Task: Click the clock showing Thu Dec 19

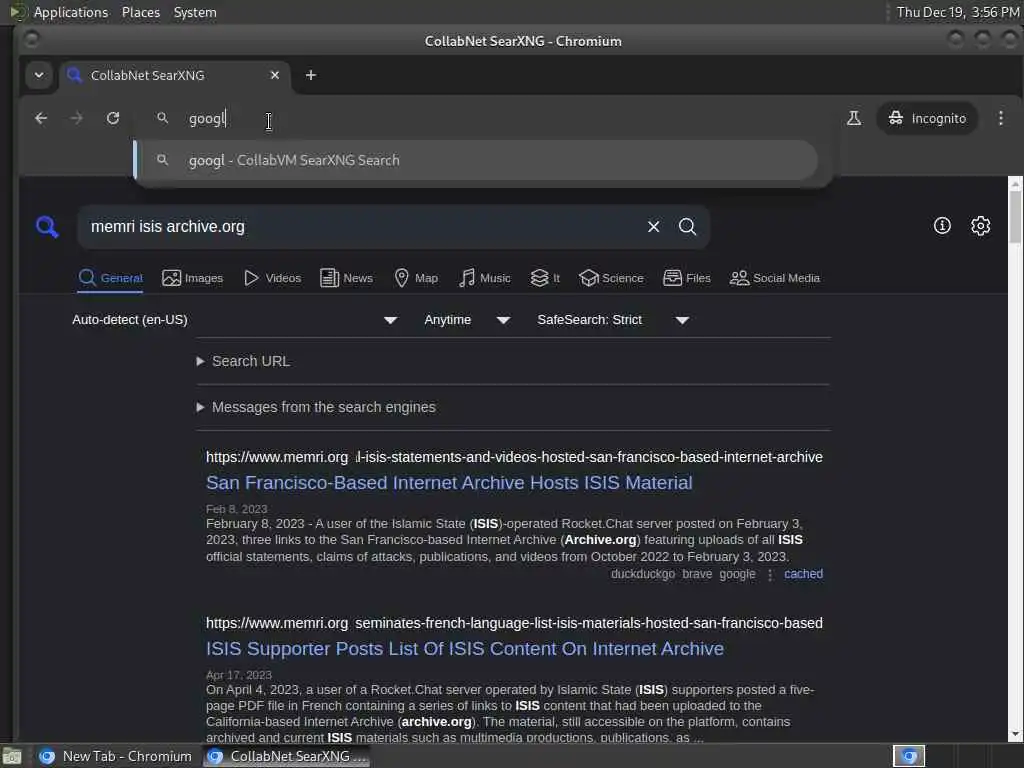Action: coord(957,12)
